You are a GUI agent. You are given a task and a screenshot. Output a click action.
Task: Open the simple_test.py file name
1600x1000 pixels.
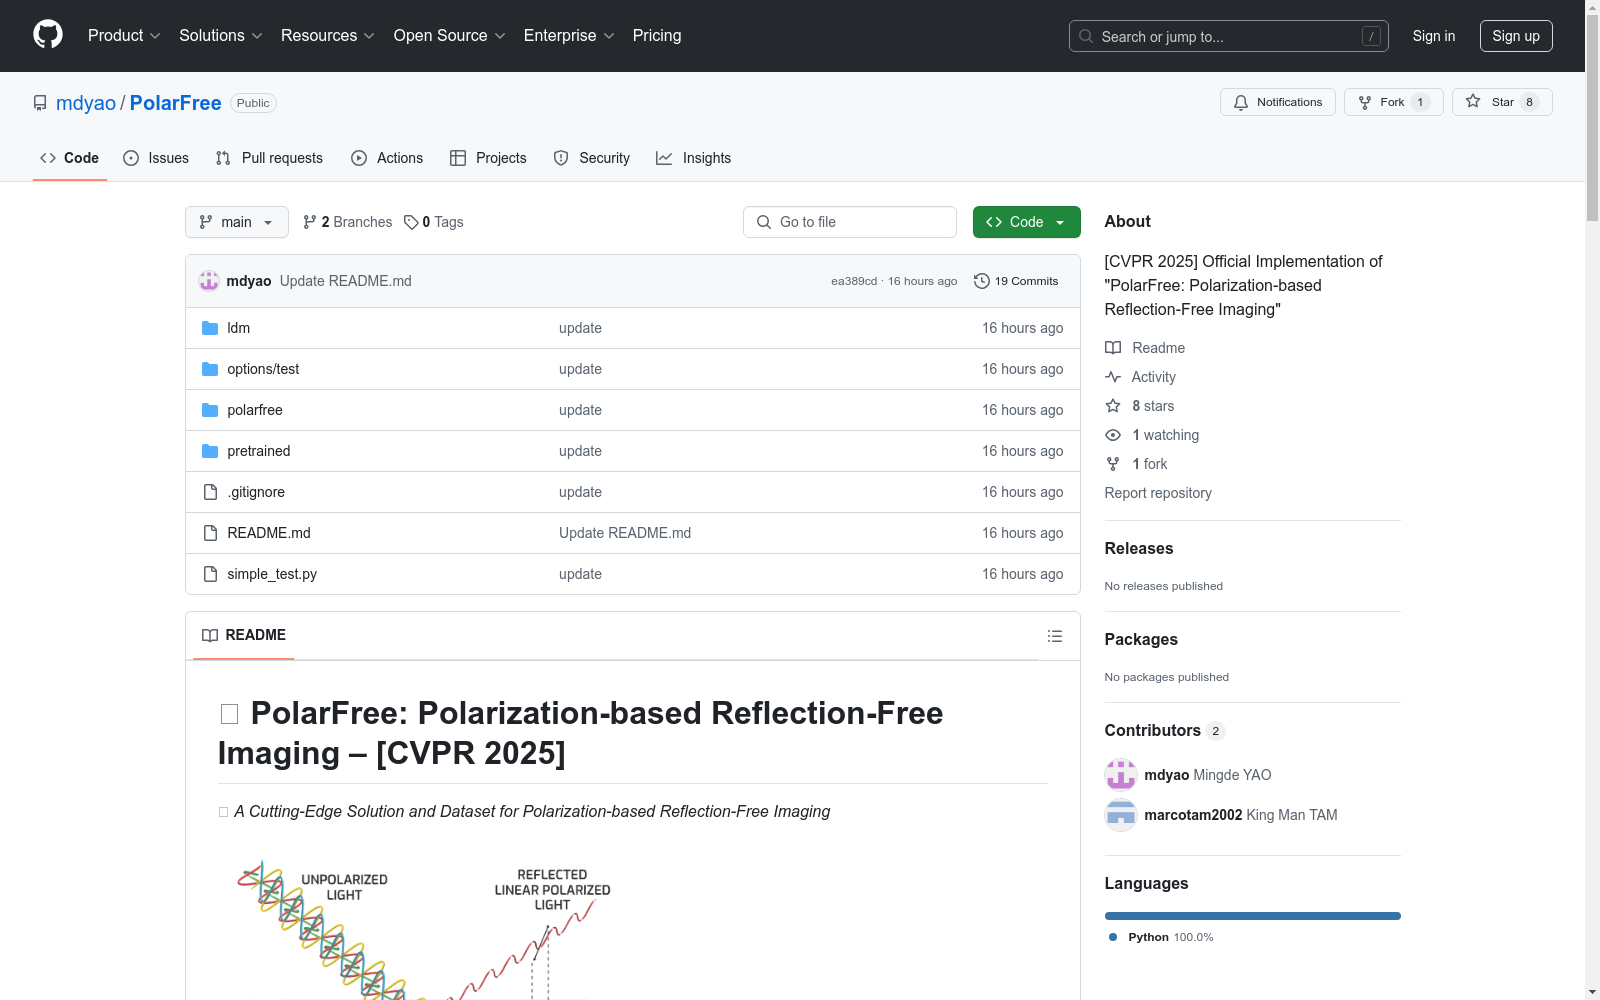(272, 574)
